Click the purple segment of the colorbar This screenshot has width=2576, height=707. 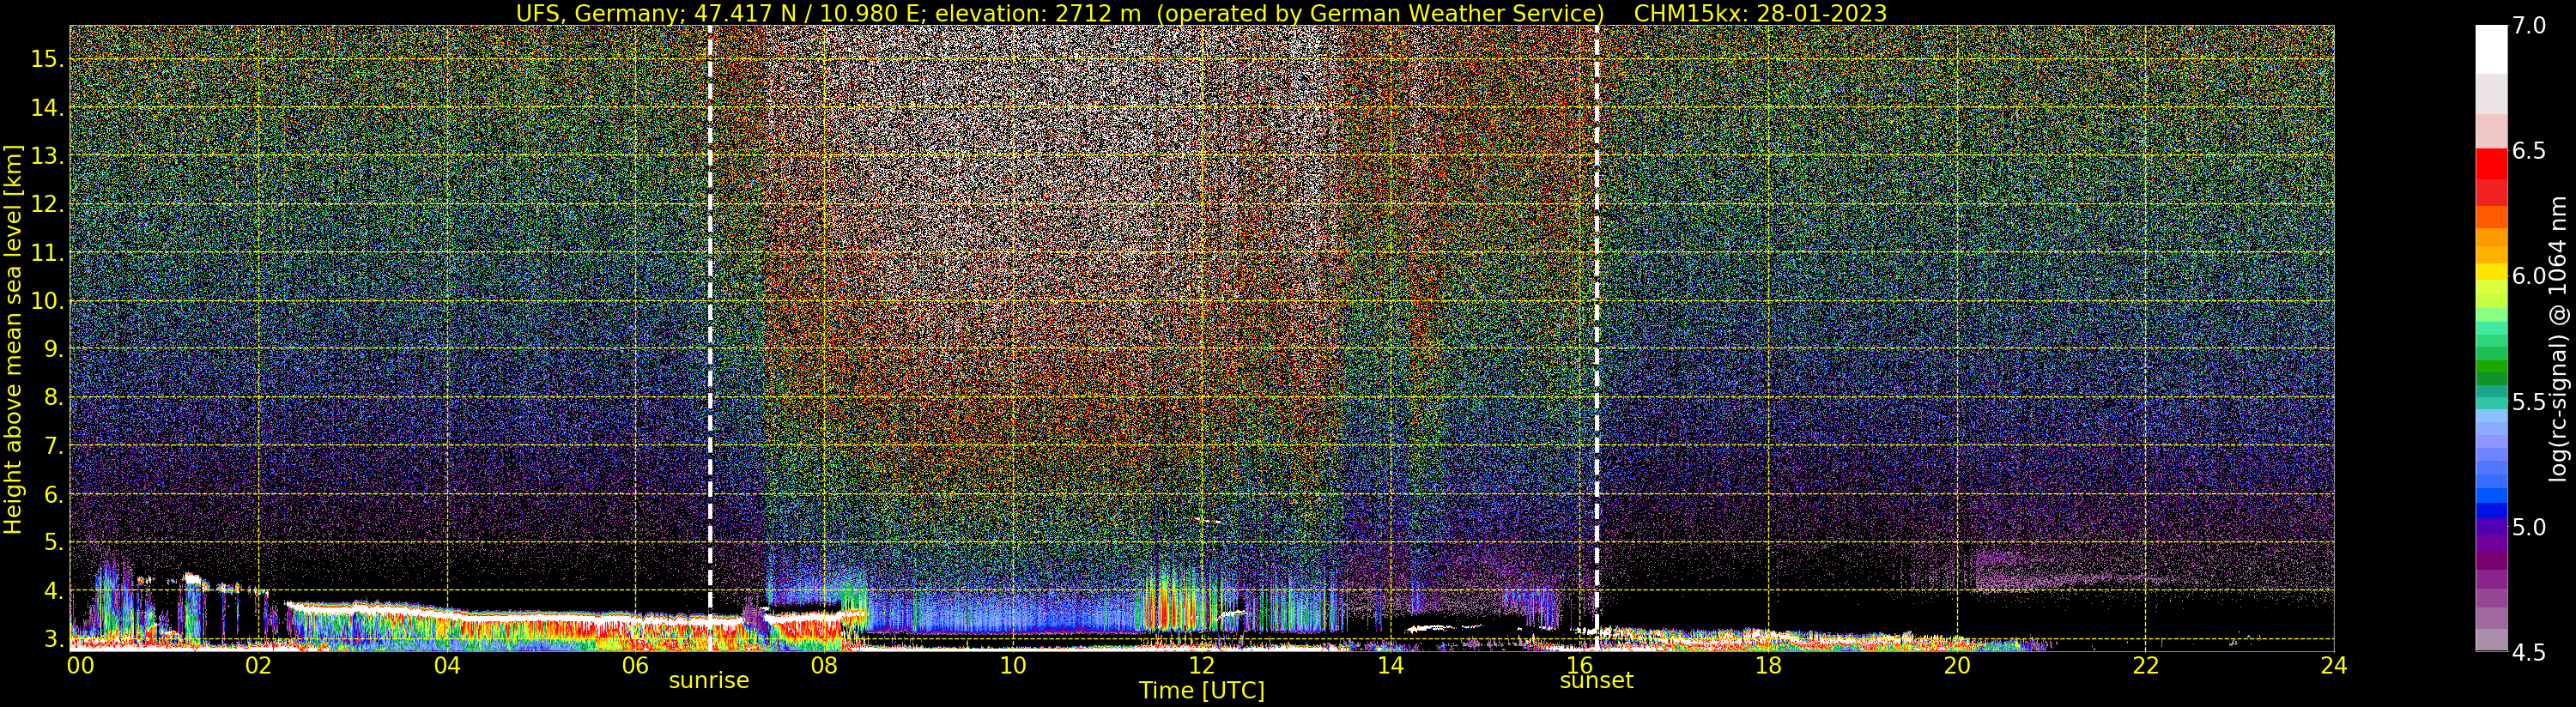(x=2491, y=543)
